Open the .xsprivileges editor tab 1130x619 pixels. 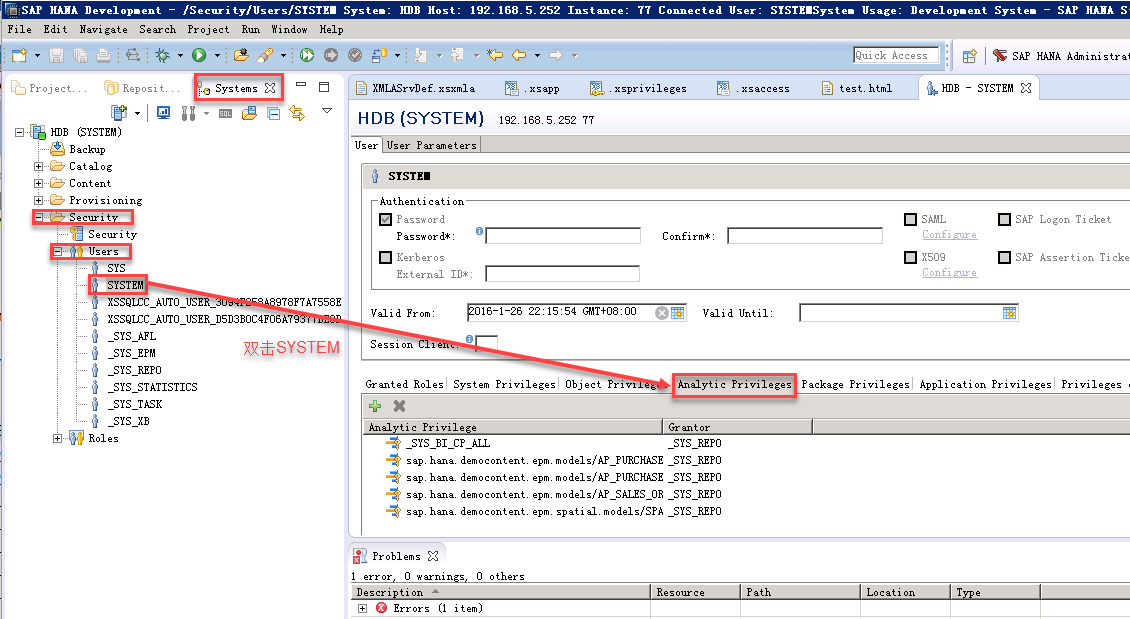[x=640, y=89]
